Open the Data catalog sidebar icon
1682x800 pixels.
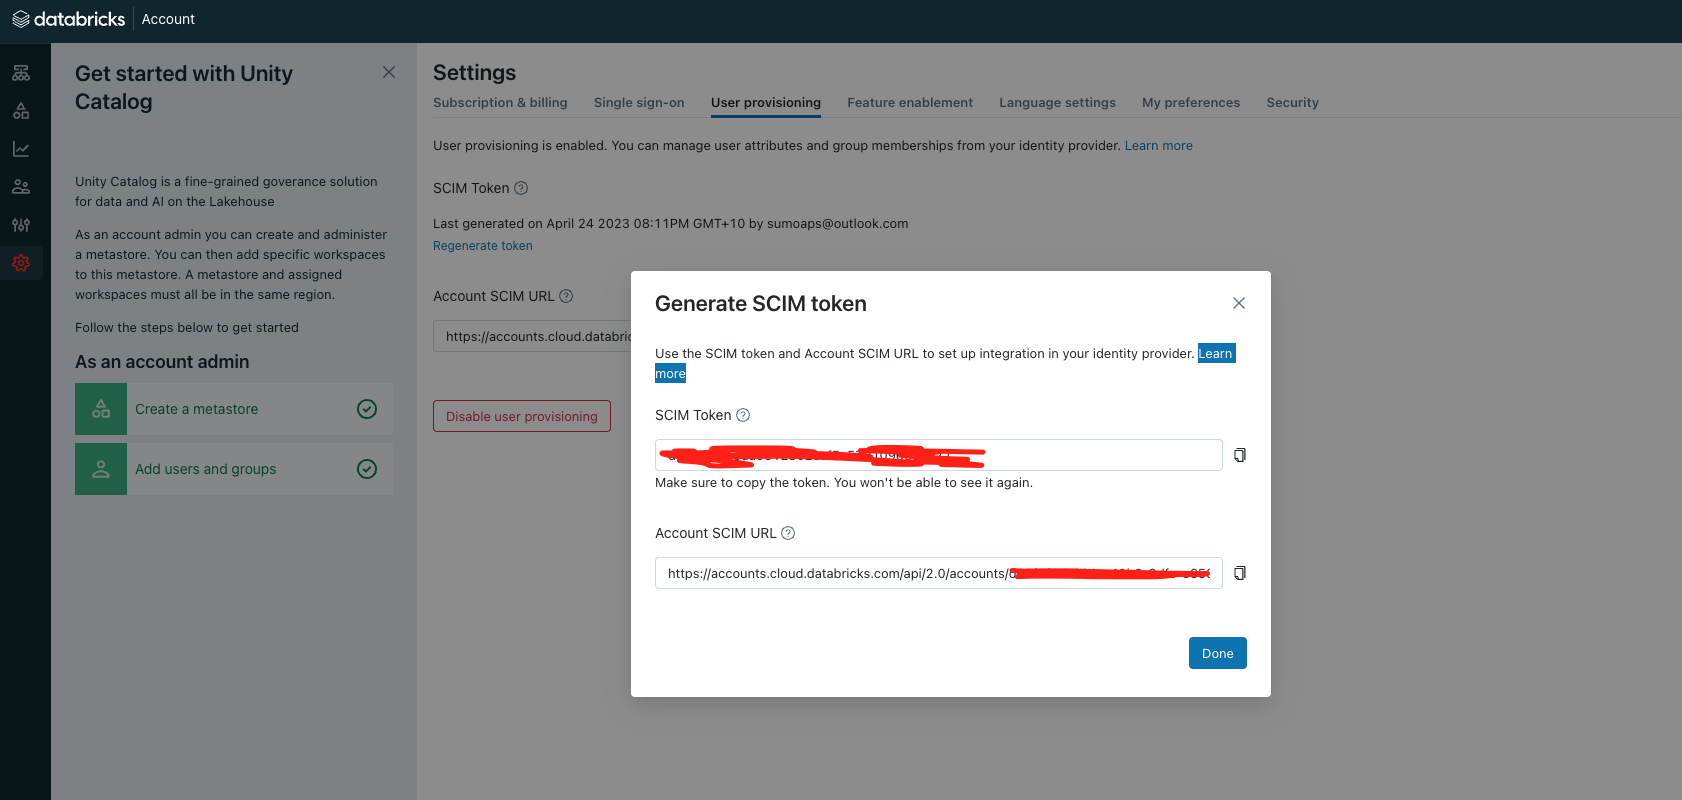[21, 111]
